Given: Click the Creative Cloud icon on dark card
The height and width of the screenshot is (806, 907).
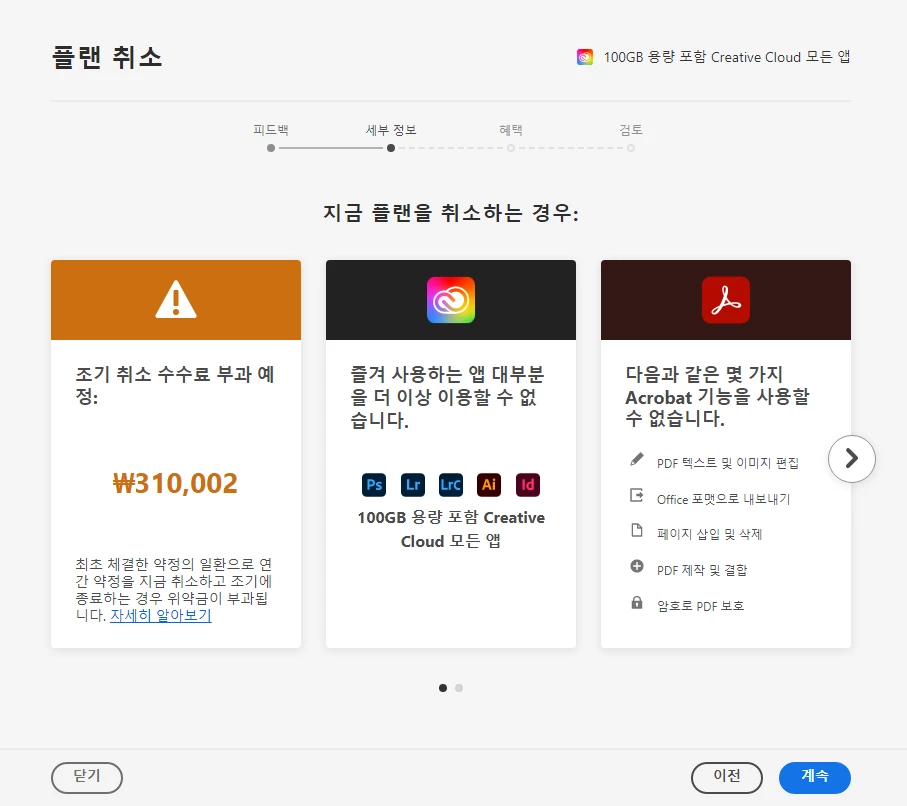Looking at the screenshot, I should coord(451,300).
